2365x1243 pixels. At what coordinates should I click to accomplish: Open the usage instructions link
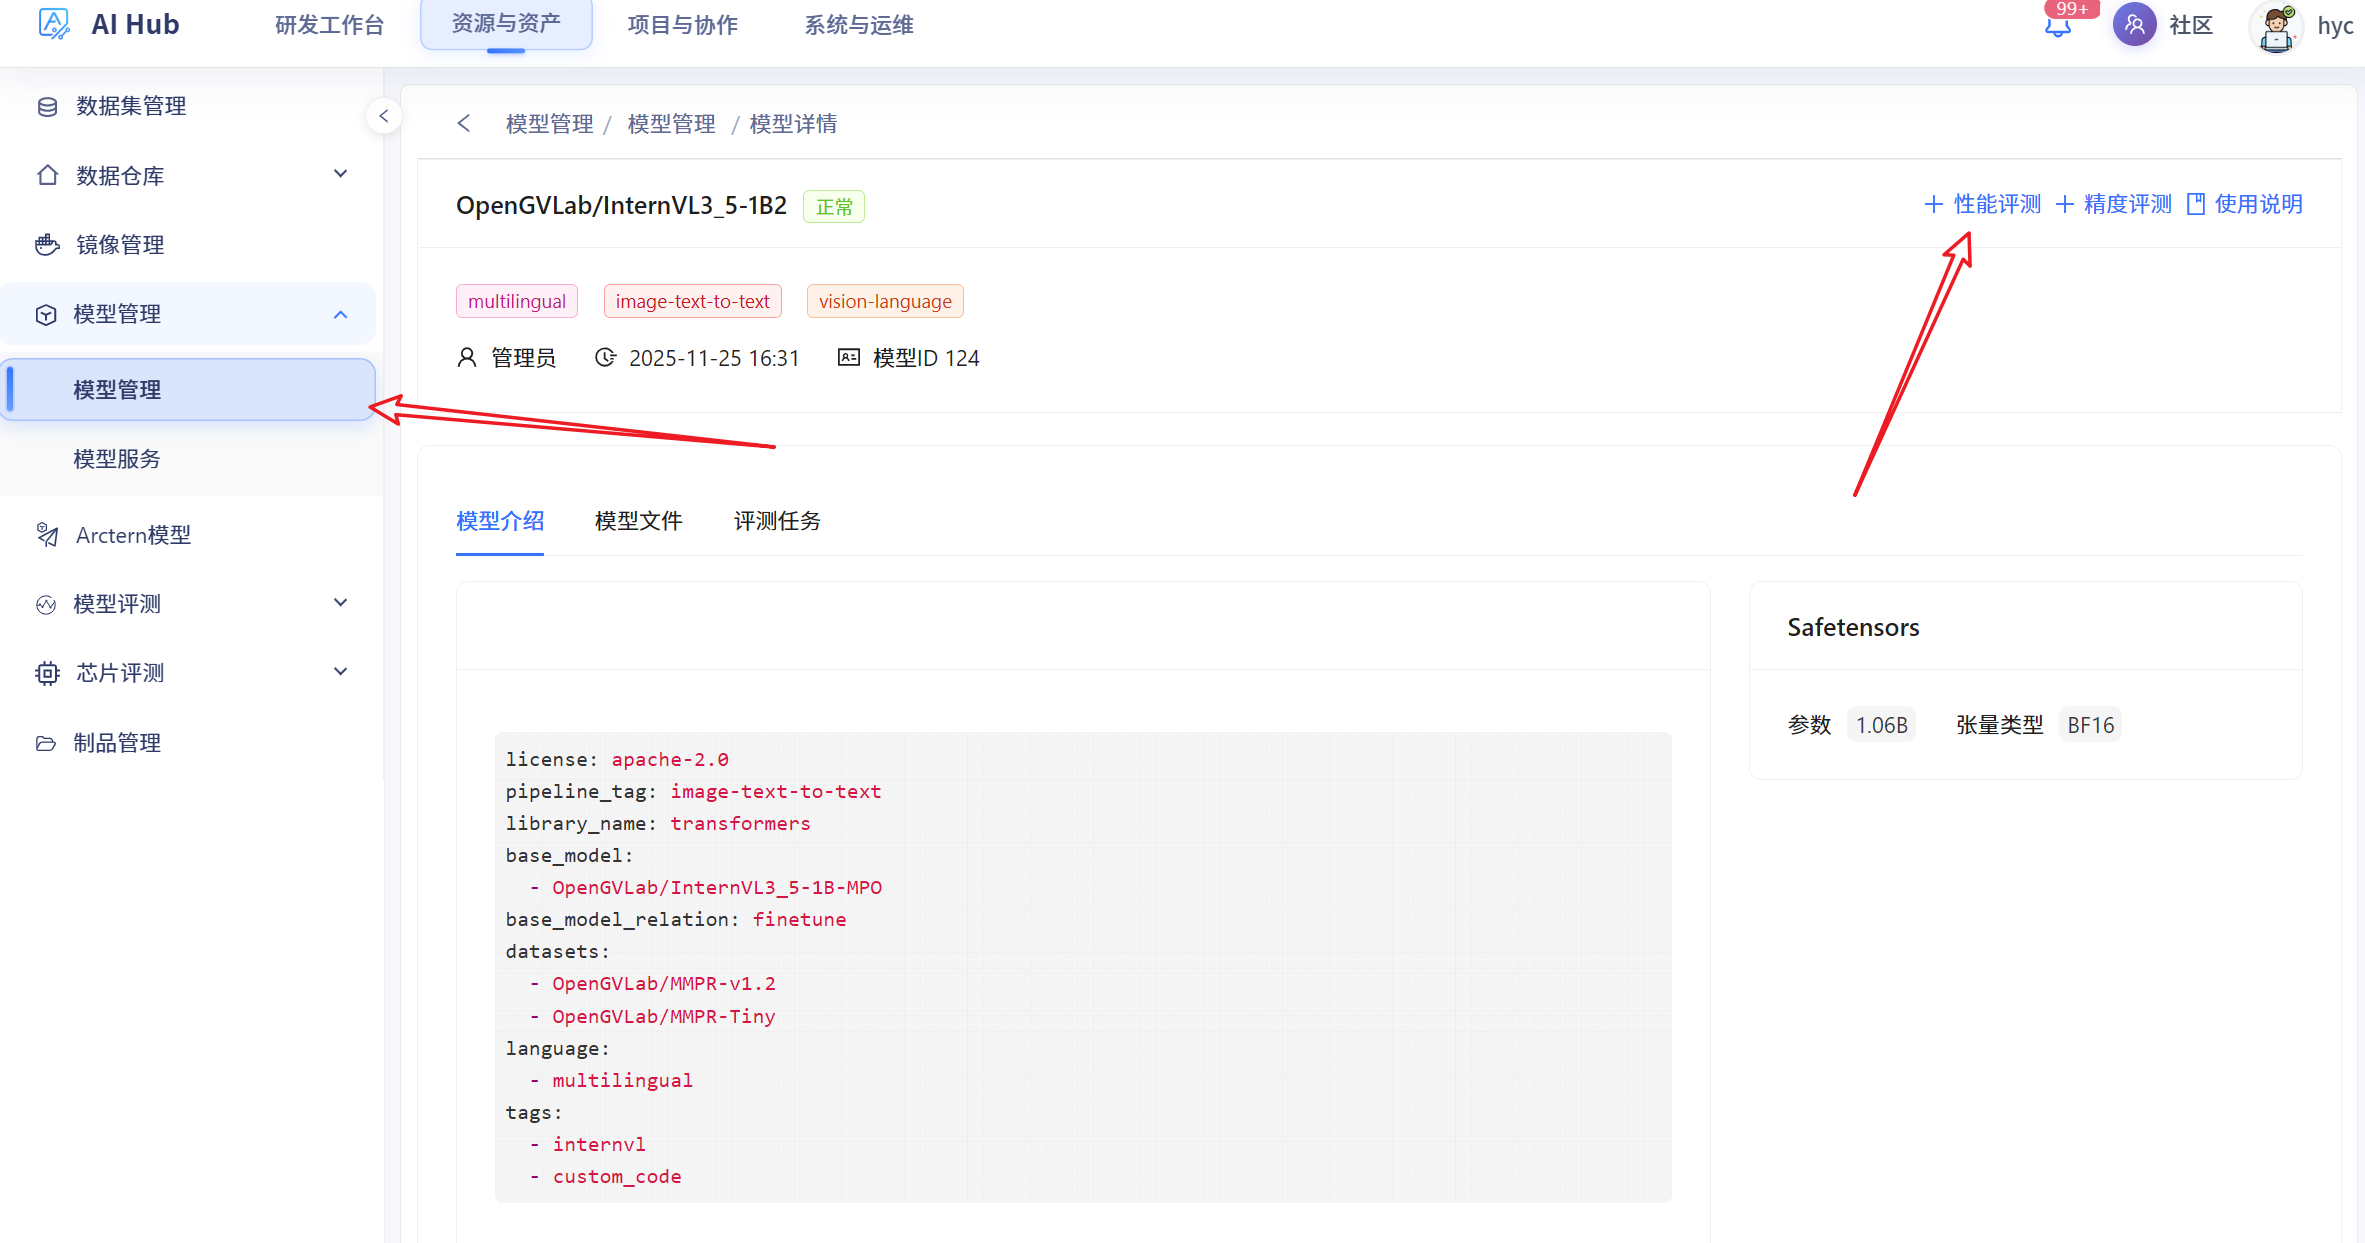point(2245,204)
